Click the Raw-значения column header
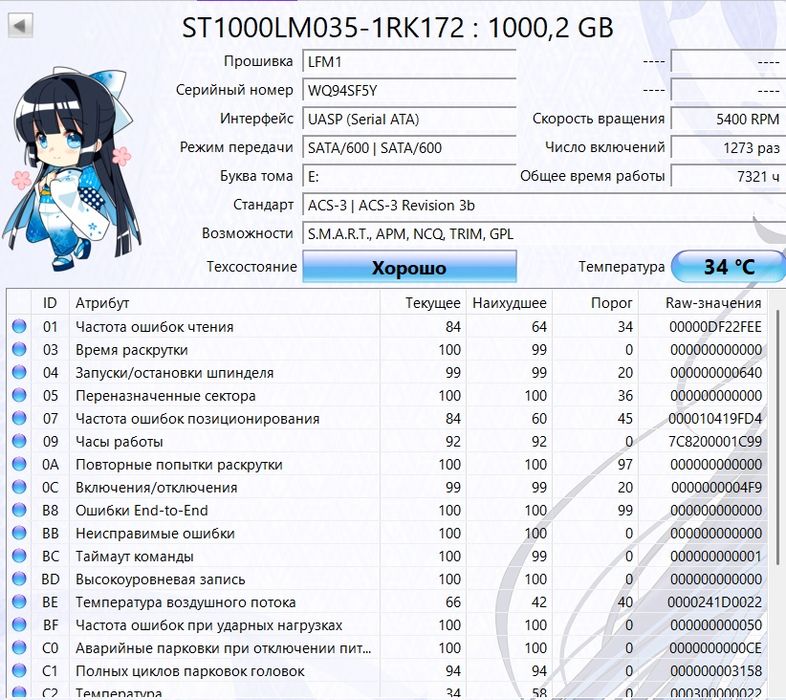The width and height of the screenshot is (786, 700). coord(703,303)
